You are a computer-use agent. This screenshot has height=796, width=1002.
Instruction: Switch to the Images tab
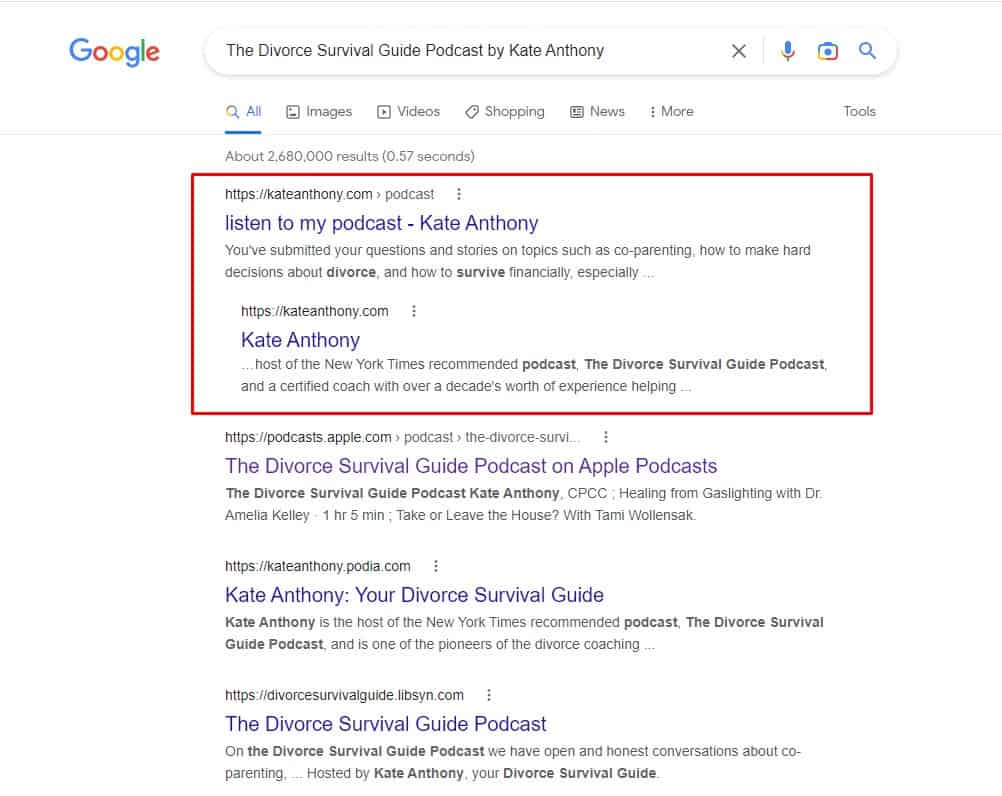point(319,112)
